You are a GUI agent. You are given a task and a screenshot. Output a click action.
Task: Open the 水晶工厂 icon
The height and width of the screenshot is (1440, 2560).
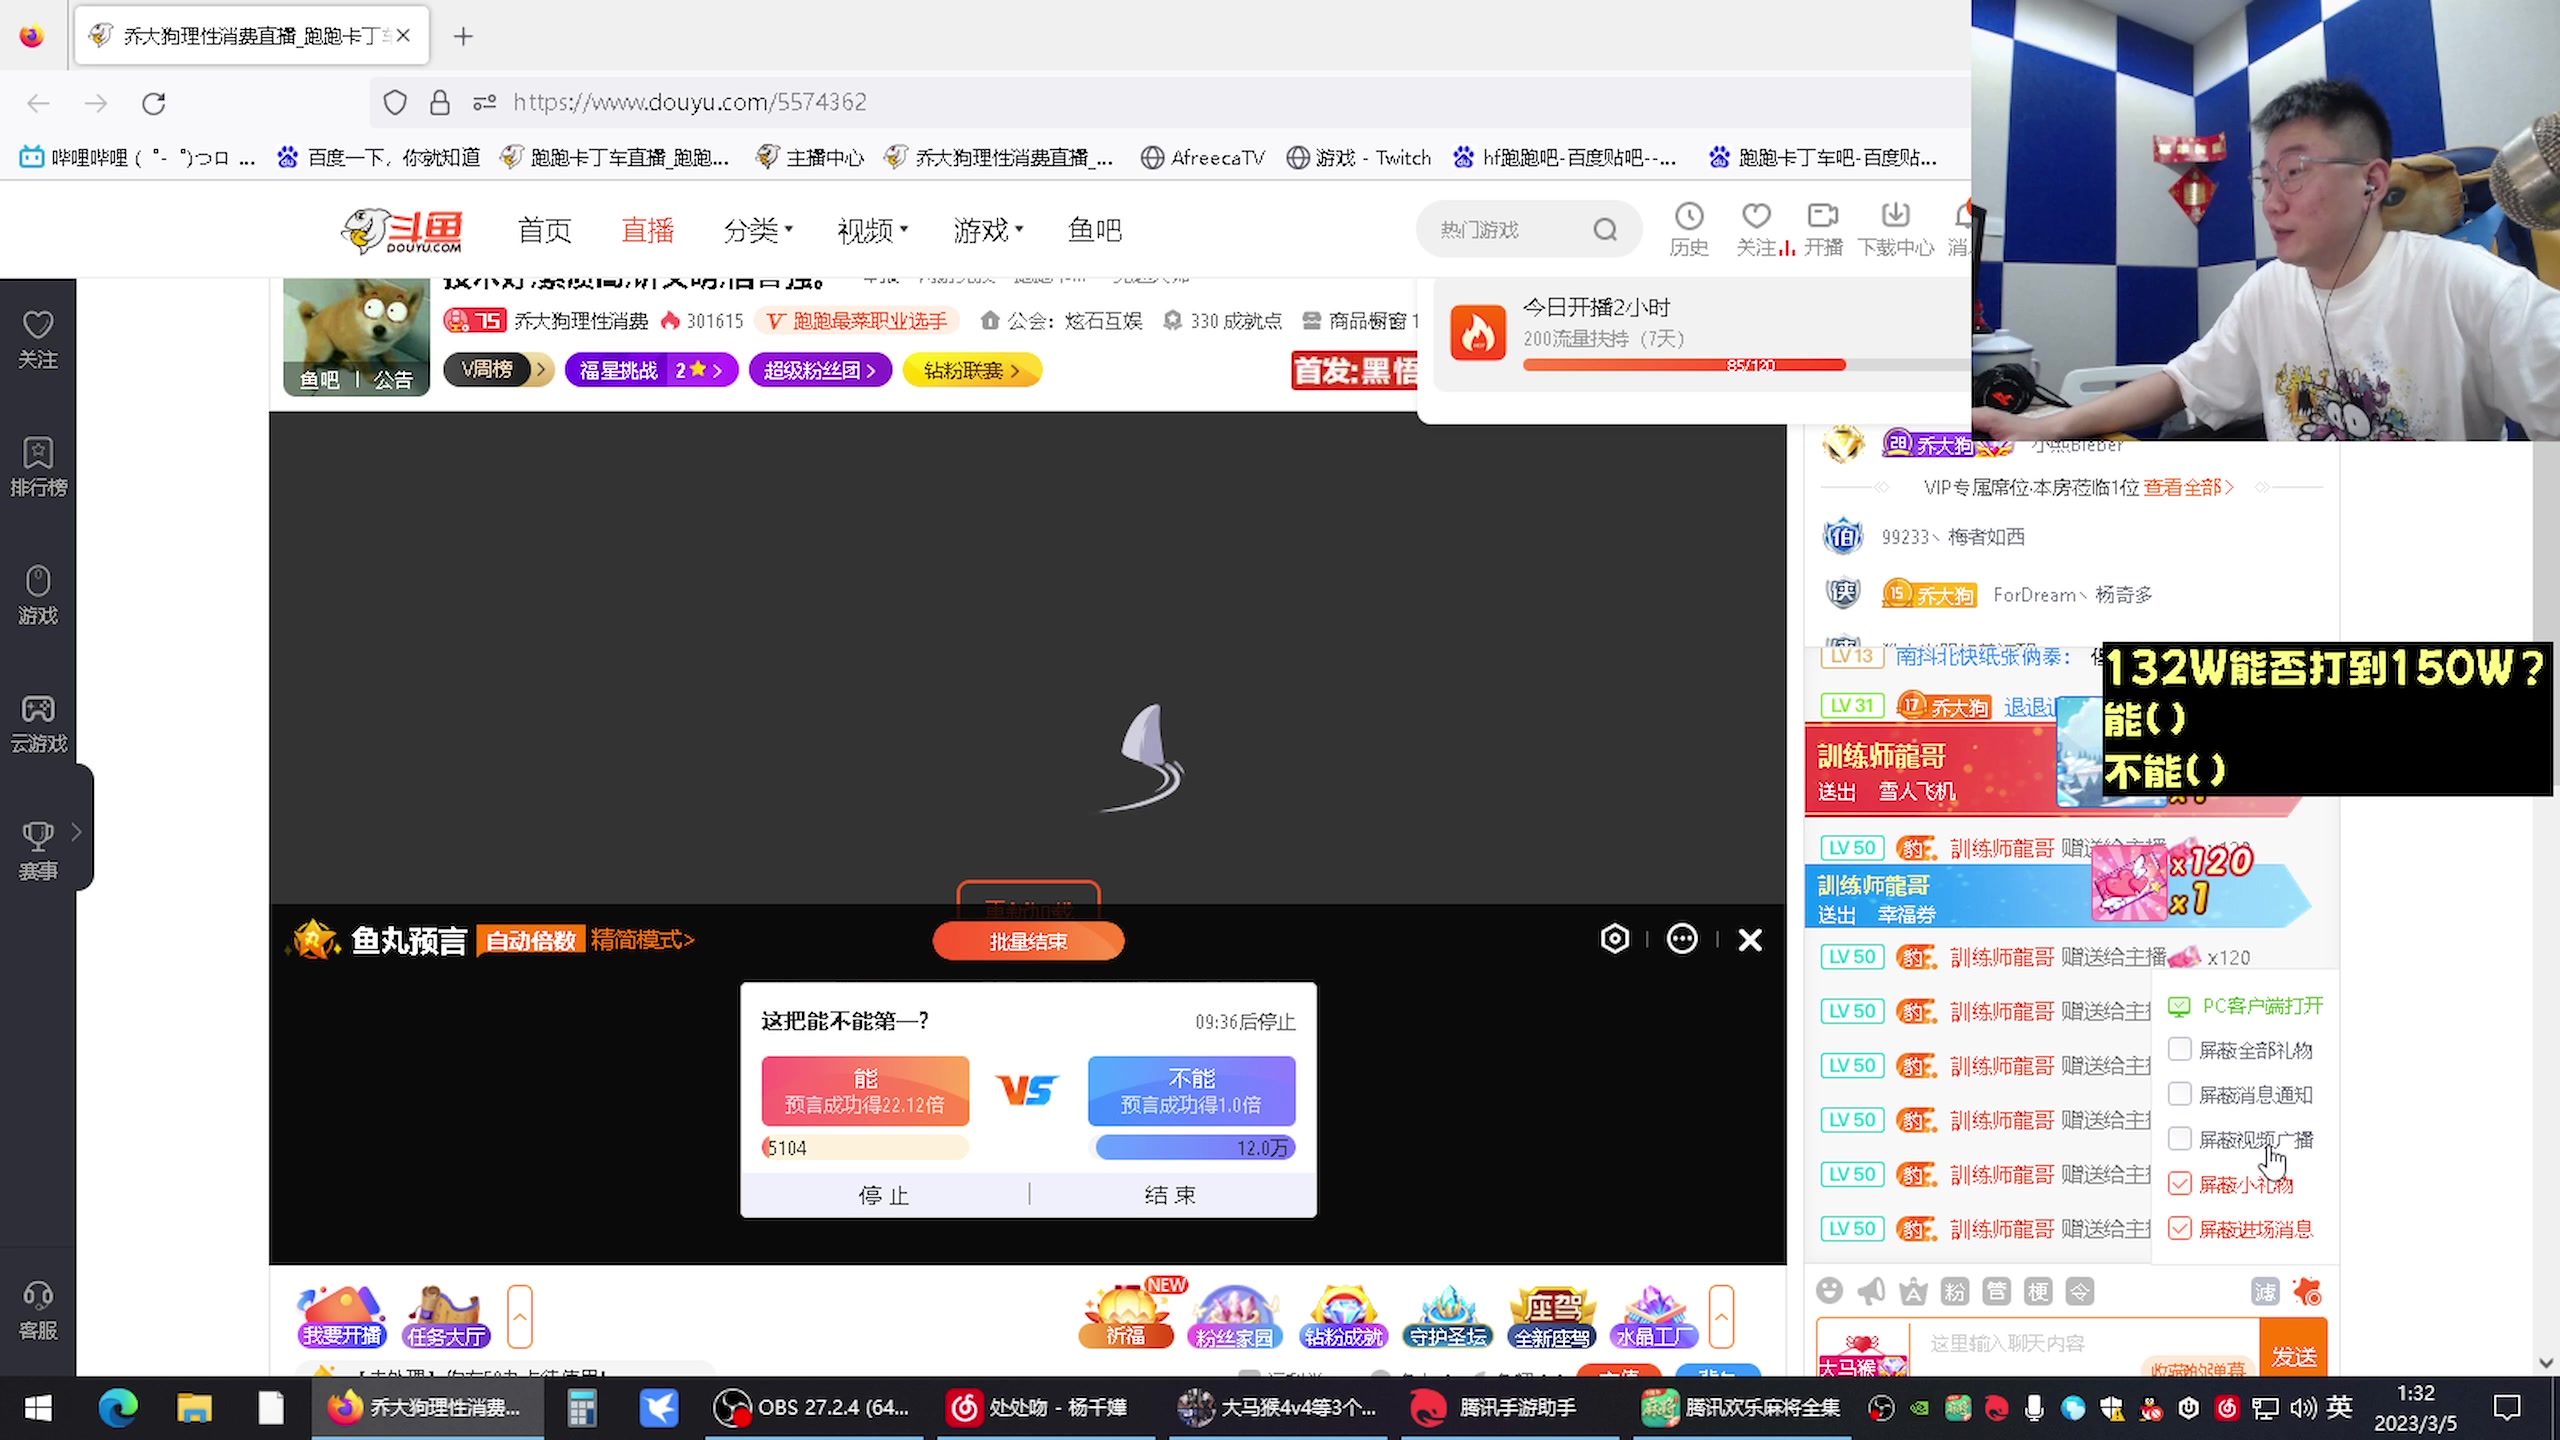1655,1315
